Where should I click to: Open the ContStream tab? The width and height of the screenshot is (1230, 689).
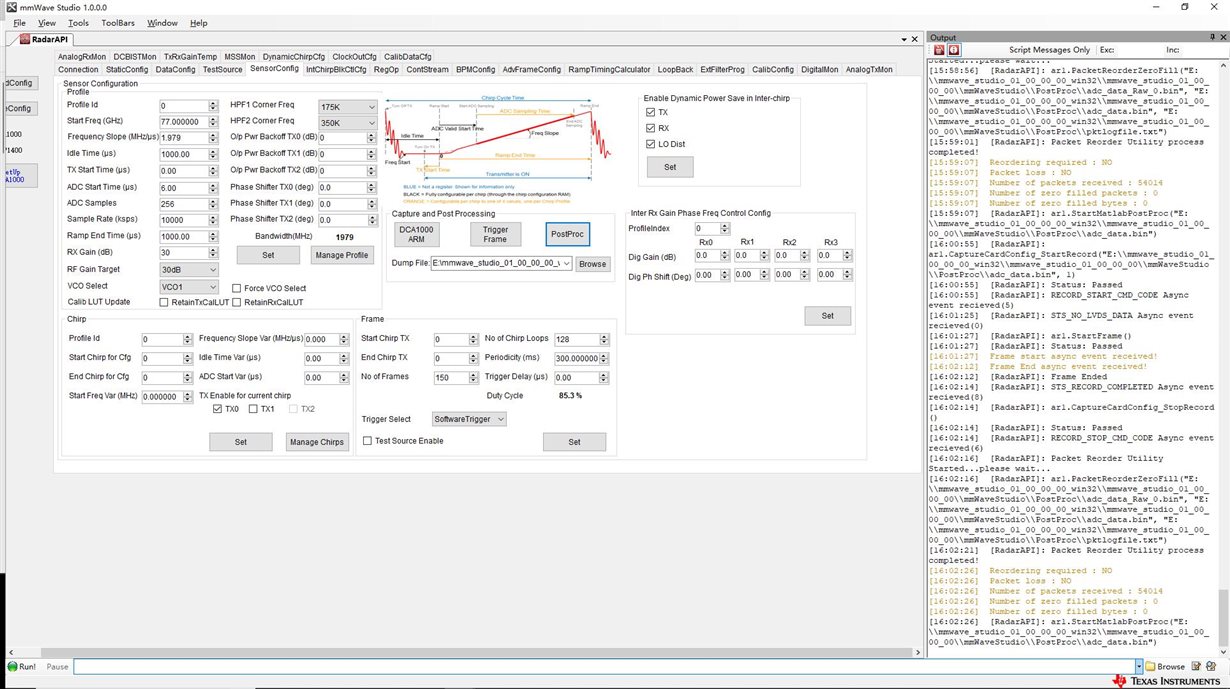(x=428, y=70)
